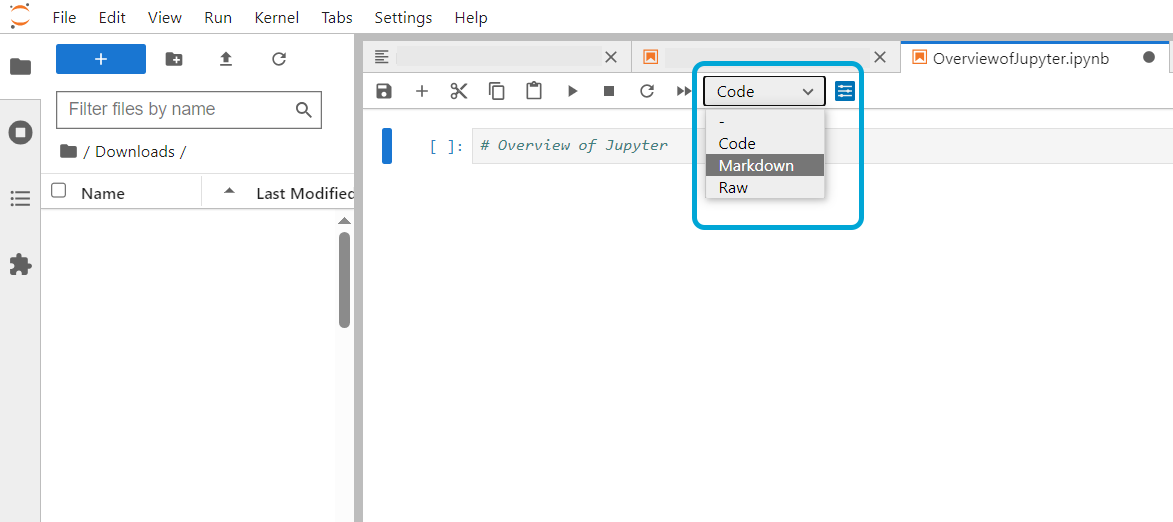
Task: Restart the kernel using the circular arrow icon
Action: pos(647,91)
